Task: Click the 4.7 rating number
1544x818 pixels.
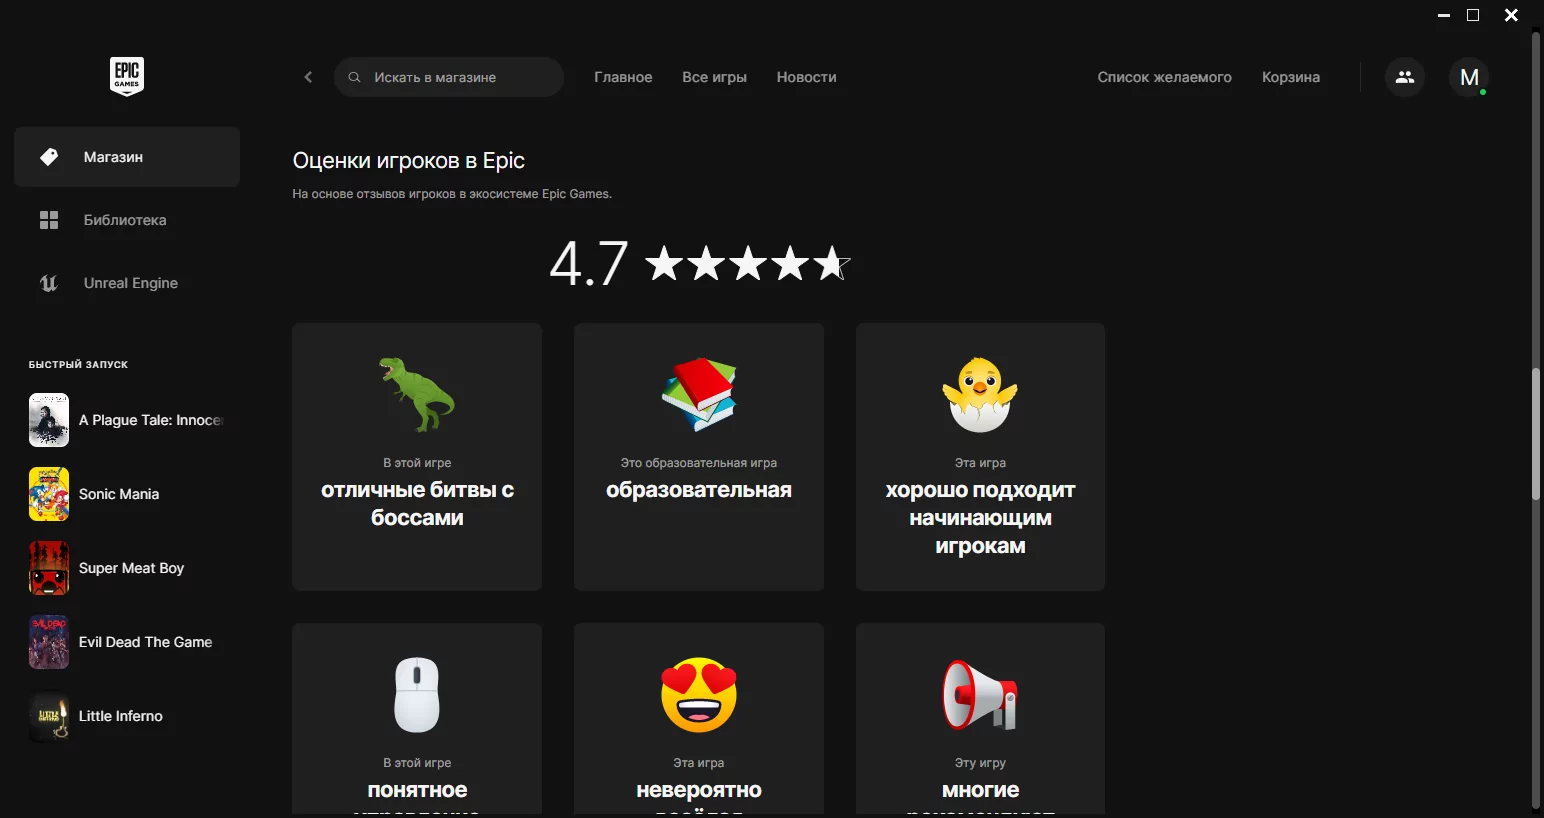Action: click(589, 264)
